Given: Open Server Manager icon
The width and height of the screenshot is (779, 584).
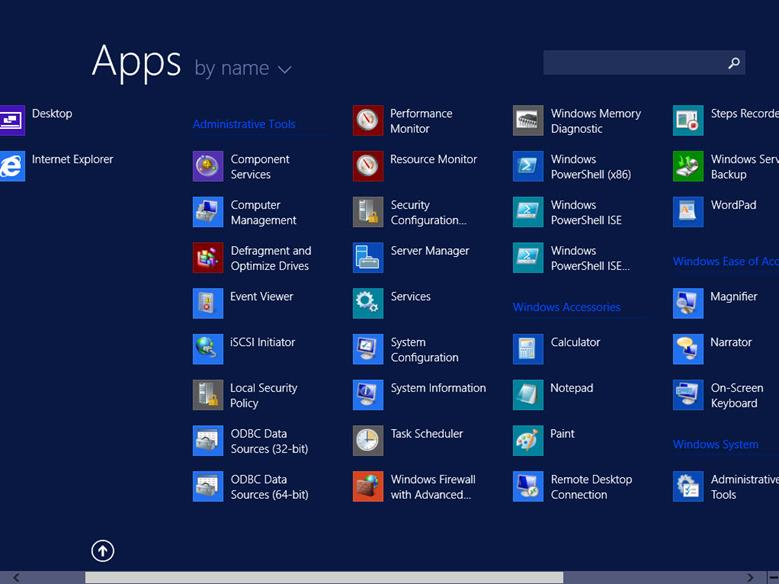Looking at the screenshot, I should tap(368, 257).
